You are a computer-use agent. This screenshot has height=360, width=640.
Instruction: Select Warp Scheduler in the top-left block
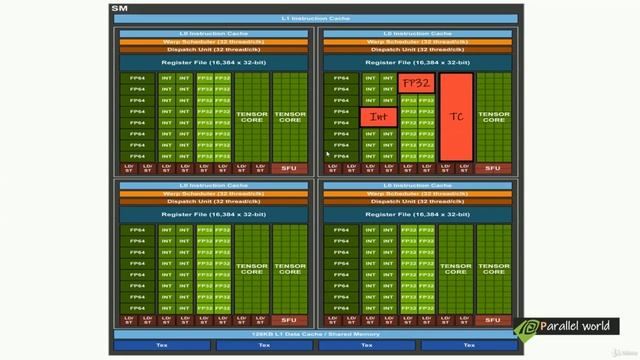[213, 42]
